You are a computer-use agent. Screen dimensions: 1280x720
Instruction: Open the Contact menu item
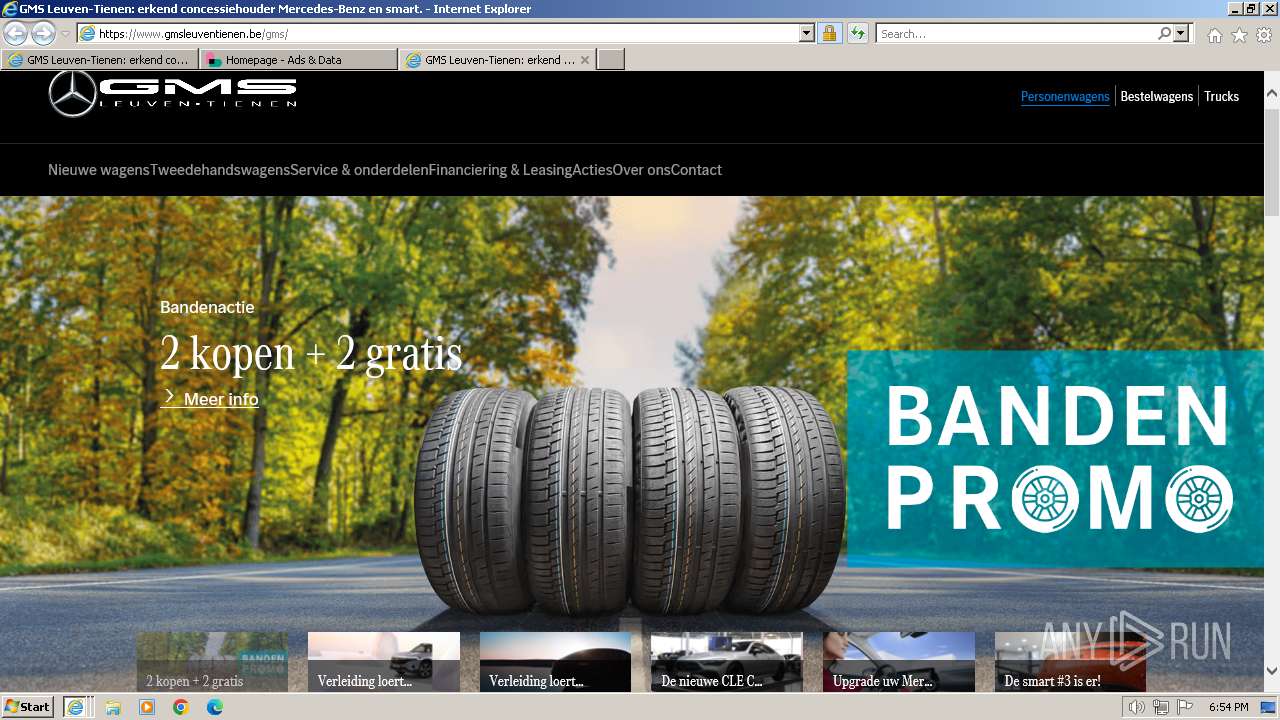(x=696, y=170)
